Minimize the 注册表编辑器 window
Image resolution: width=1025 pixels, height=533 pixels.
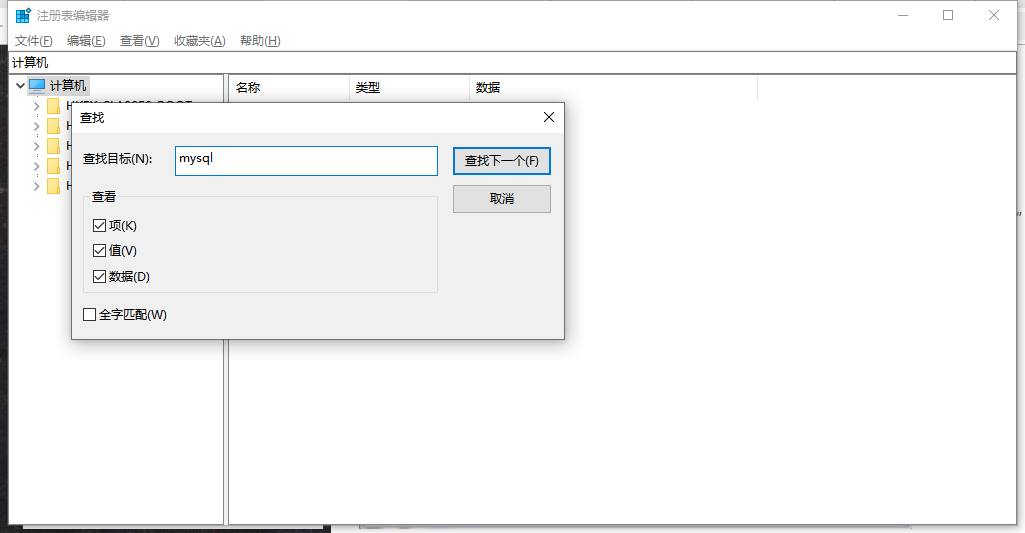903,15
